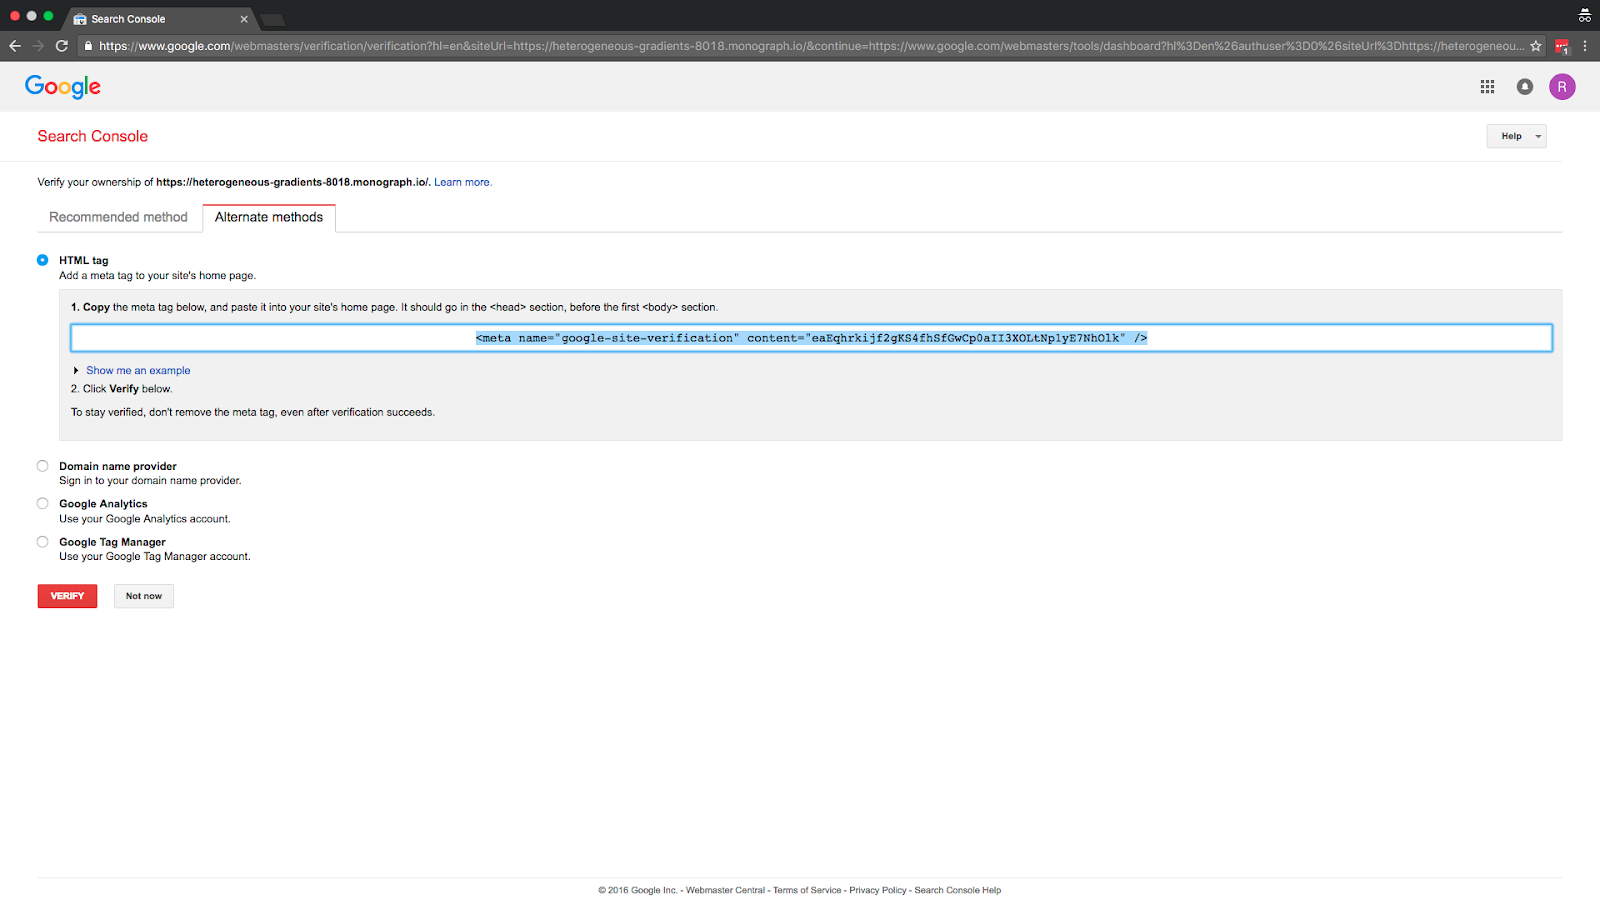Open the Webmaster Central footer link

point(725,891)
